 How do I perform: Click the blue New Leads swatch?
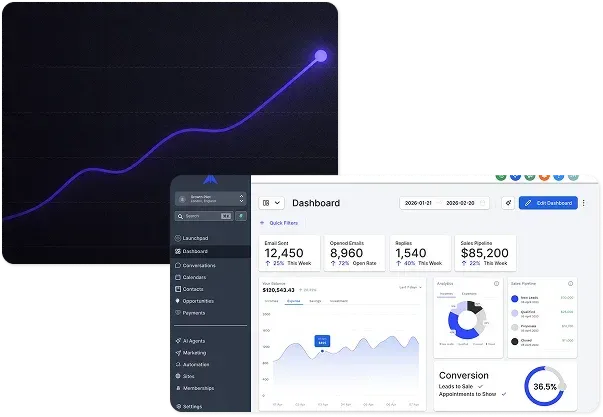coord(515,299)
